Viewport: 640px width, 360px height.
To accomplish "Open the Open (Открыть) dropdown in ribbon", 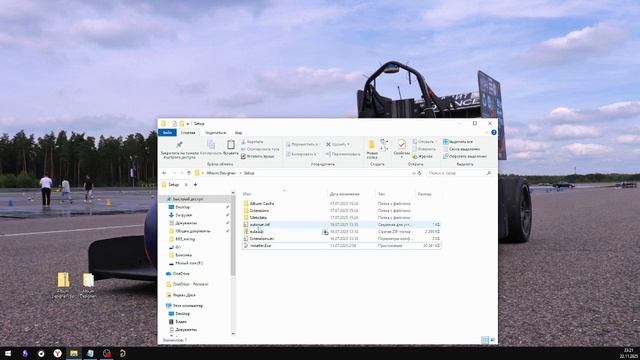I will pos(424,142).
